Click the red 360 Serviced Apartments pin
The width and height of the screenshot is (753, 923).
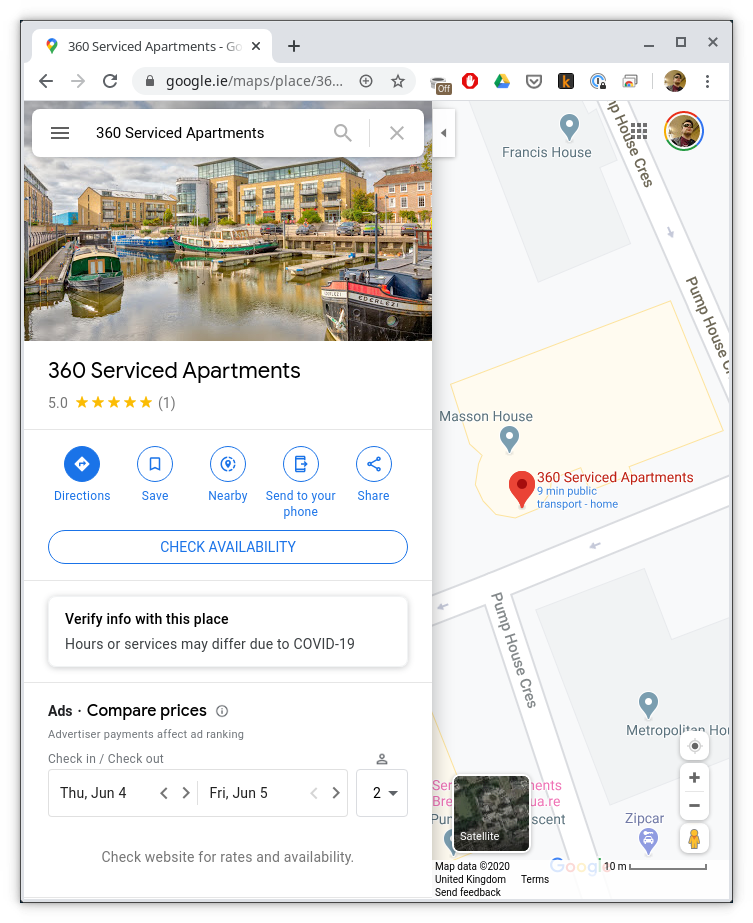pos(522,488)
